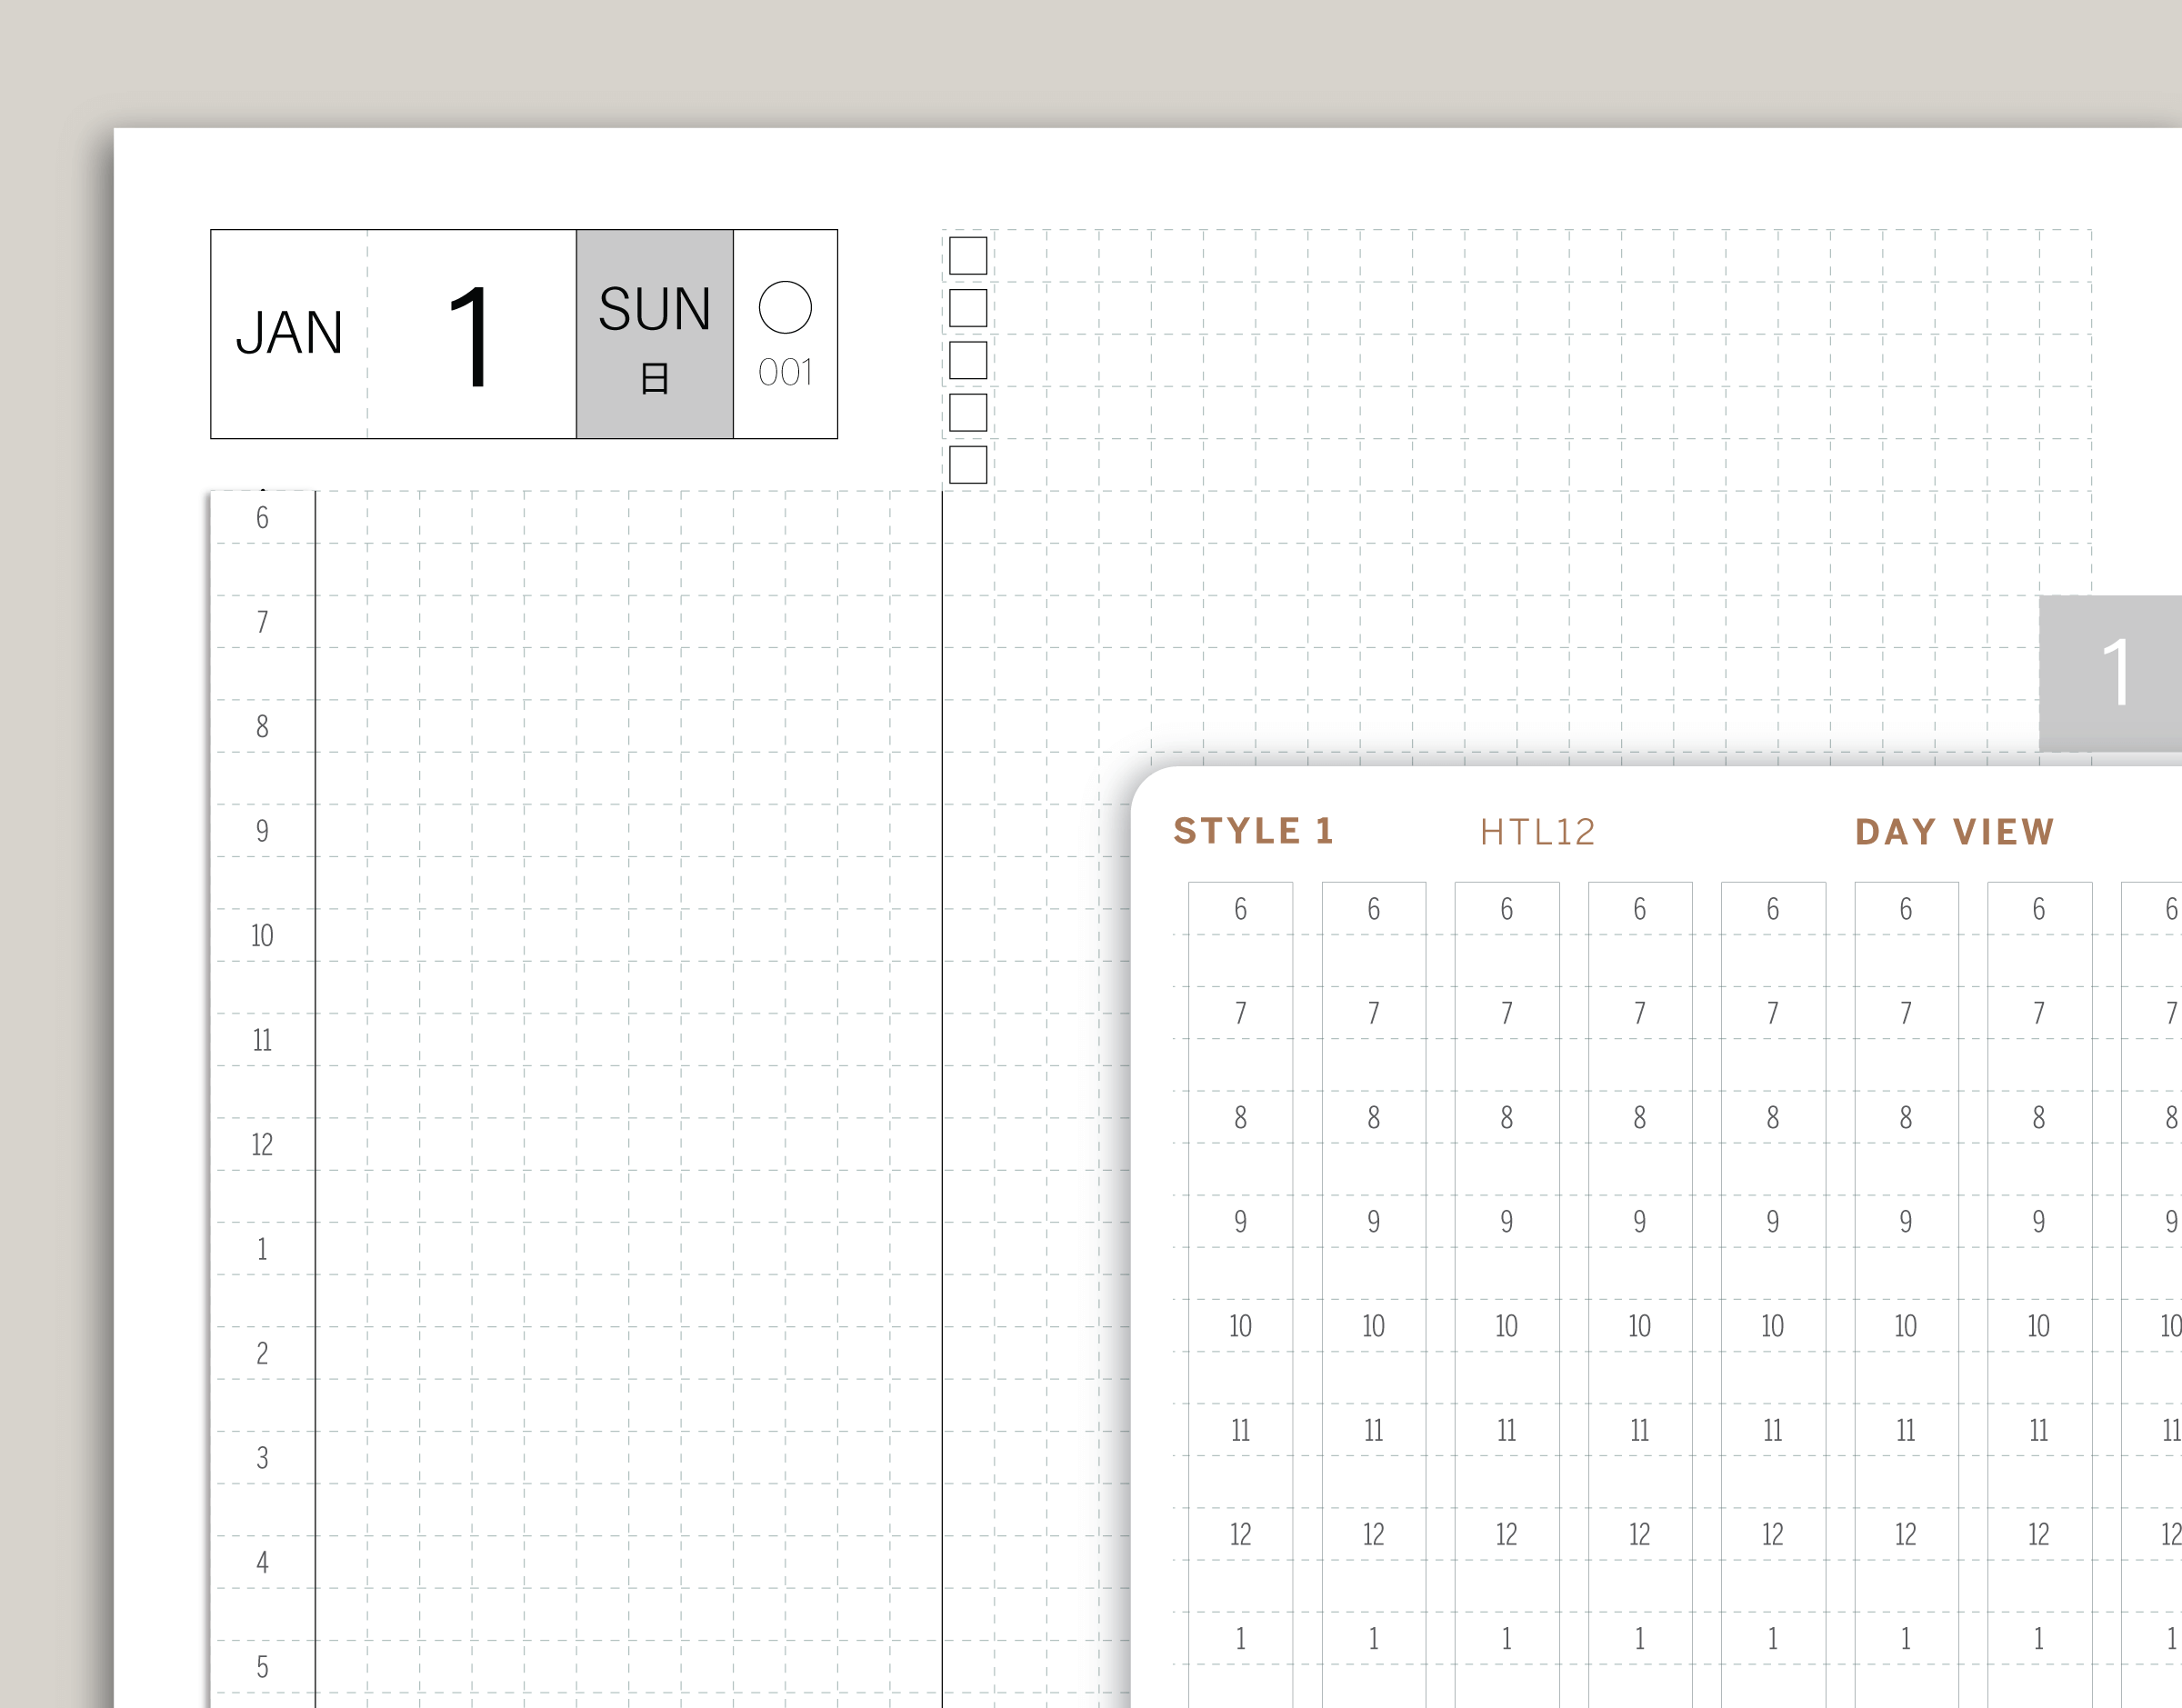Click the kanji 日 under SUN
Viewport: 2182px width, 1708px height.
pos(654,379)
